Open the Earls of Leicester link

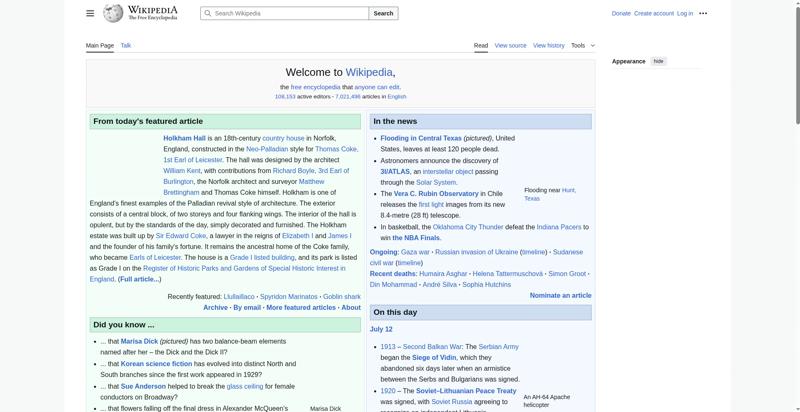[155, 258]
